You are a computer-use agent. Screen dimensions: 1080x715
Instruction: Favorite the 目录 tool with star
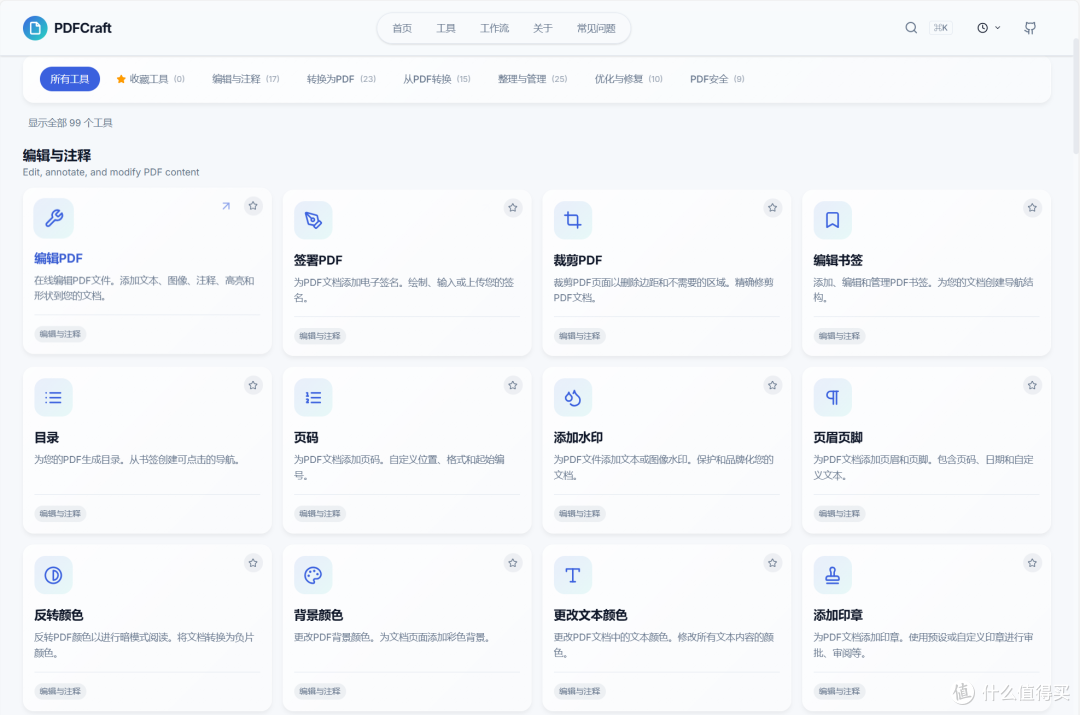click(x=253, y=386)
